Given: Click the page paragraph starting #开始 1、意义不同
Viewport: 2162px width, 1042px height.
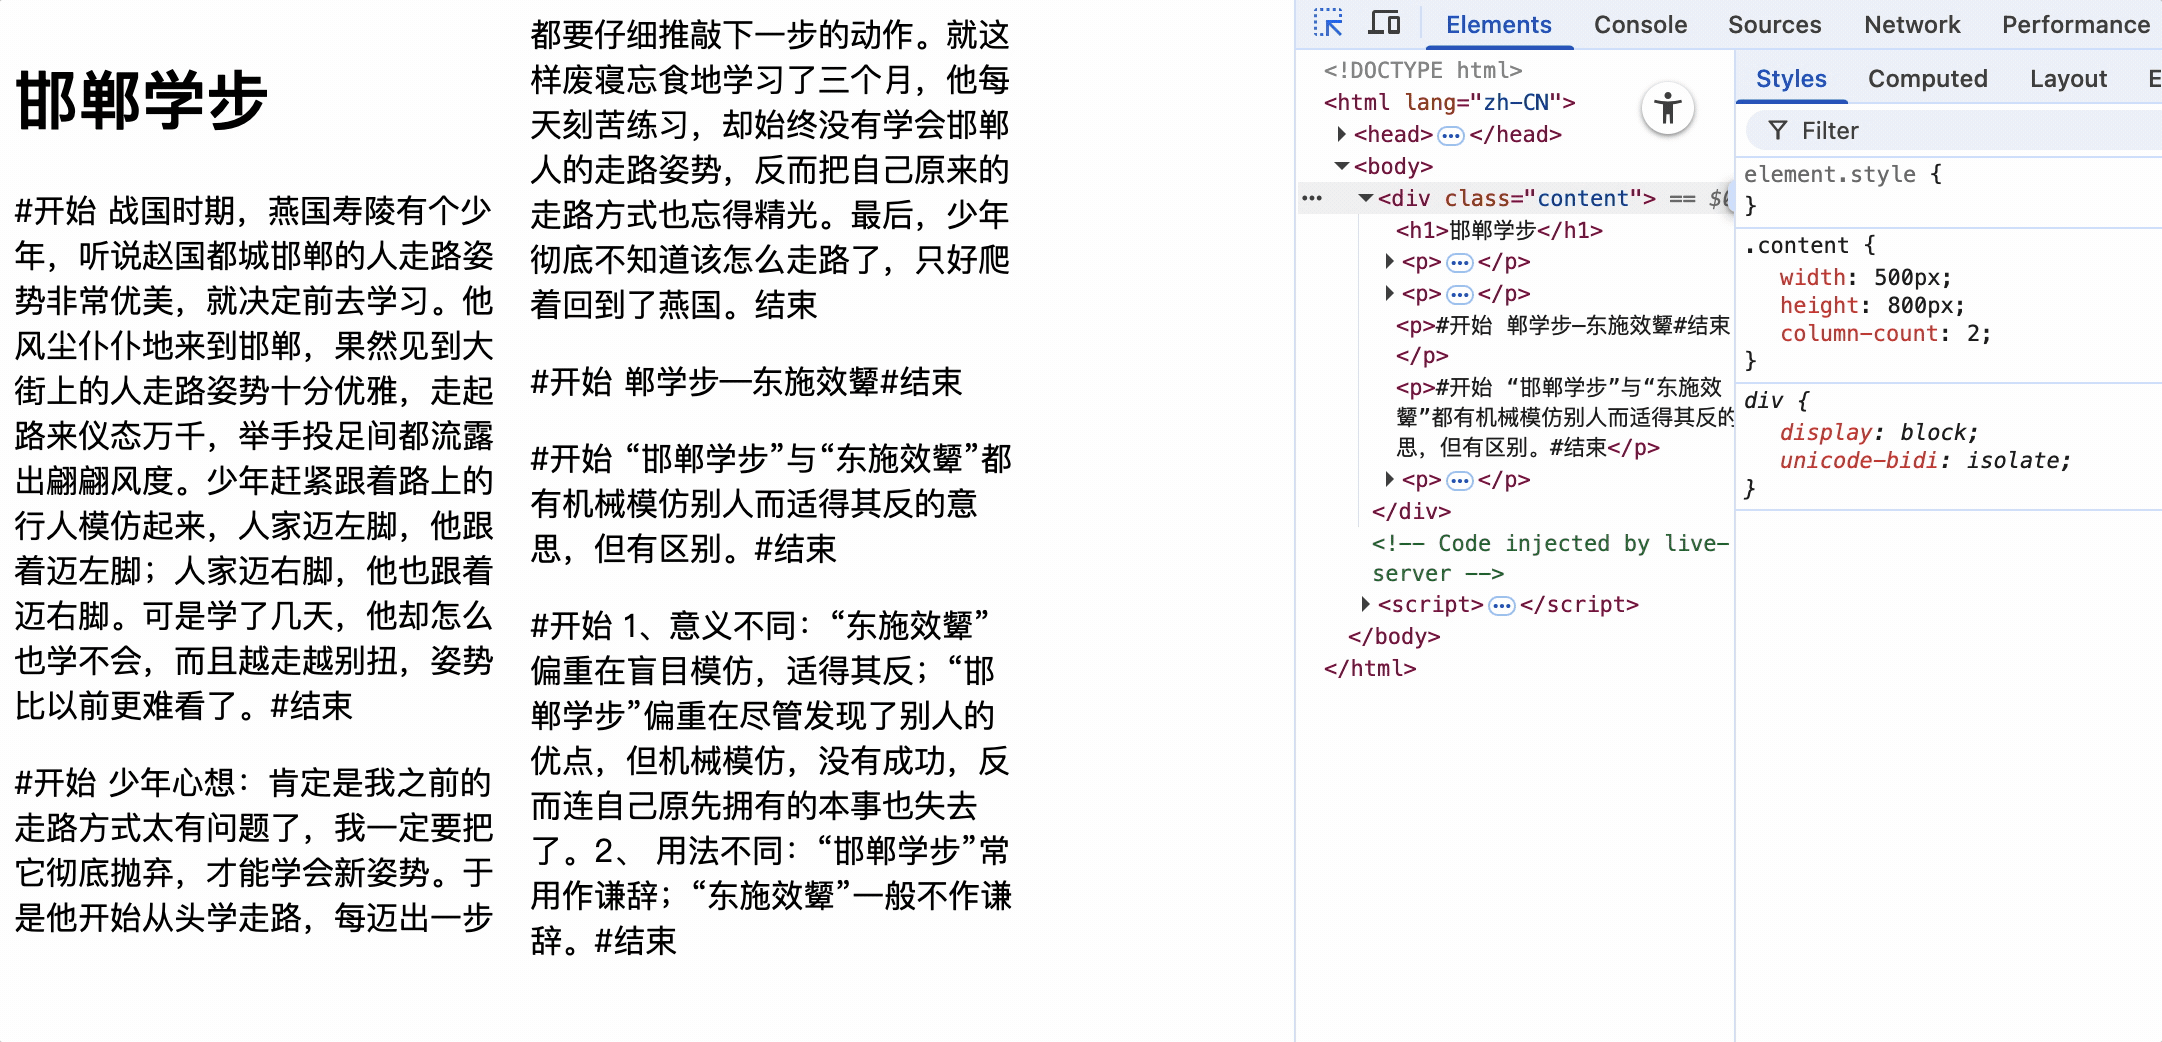Looking at the screenshot, I should [x=771, y=783].
